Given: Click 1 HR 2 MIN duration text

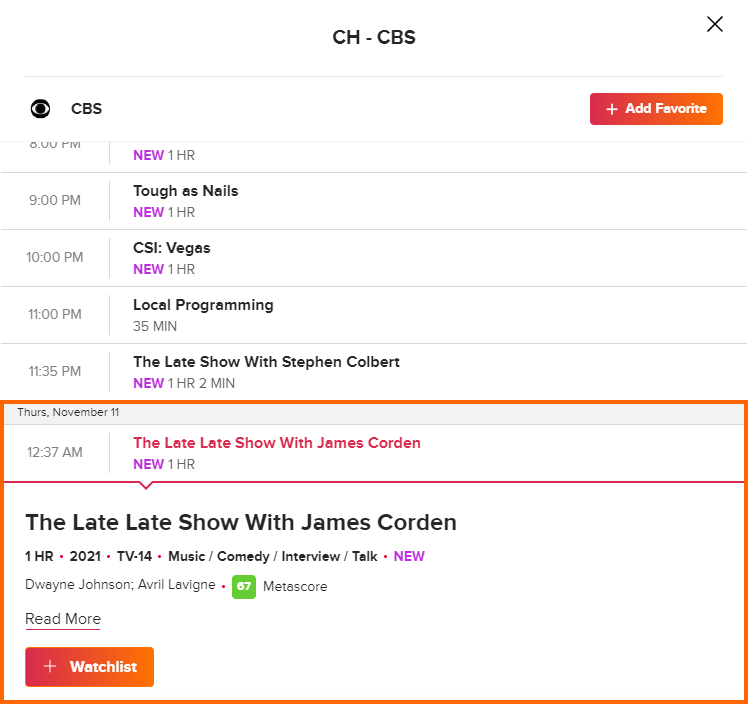Looking at the screenshot, I should pyautogui.click(x=201, y=383).
